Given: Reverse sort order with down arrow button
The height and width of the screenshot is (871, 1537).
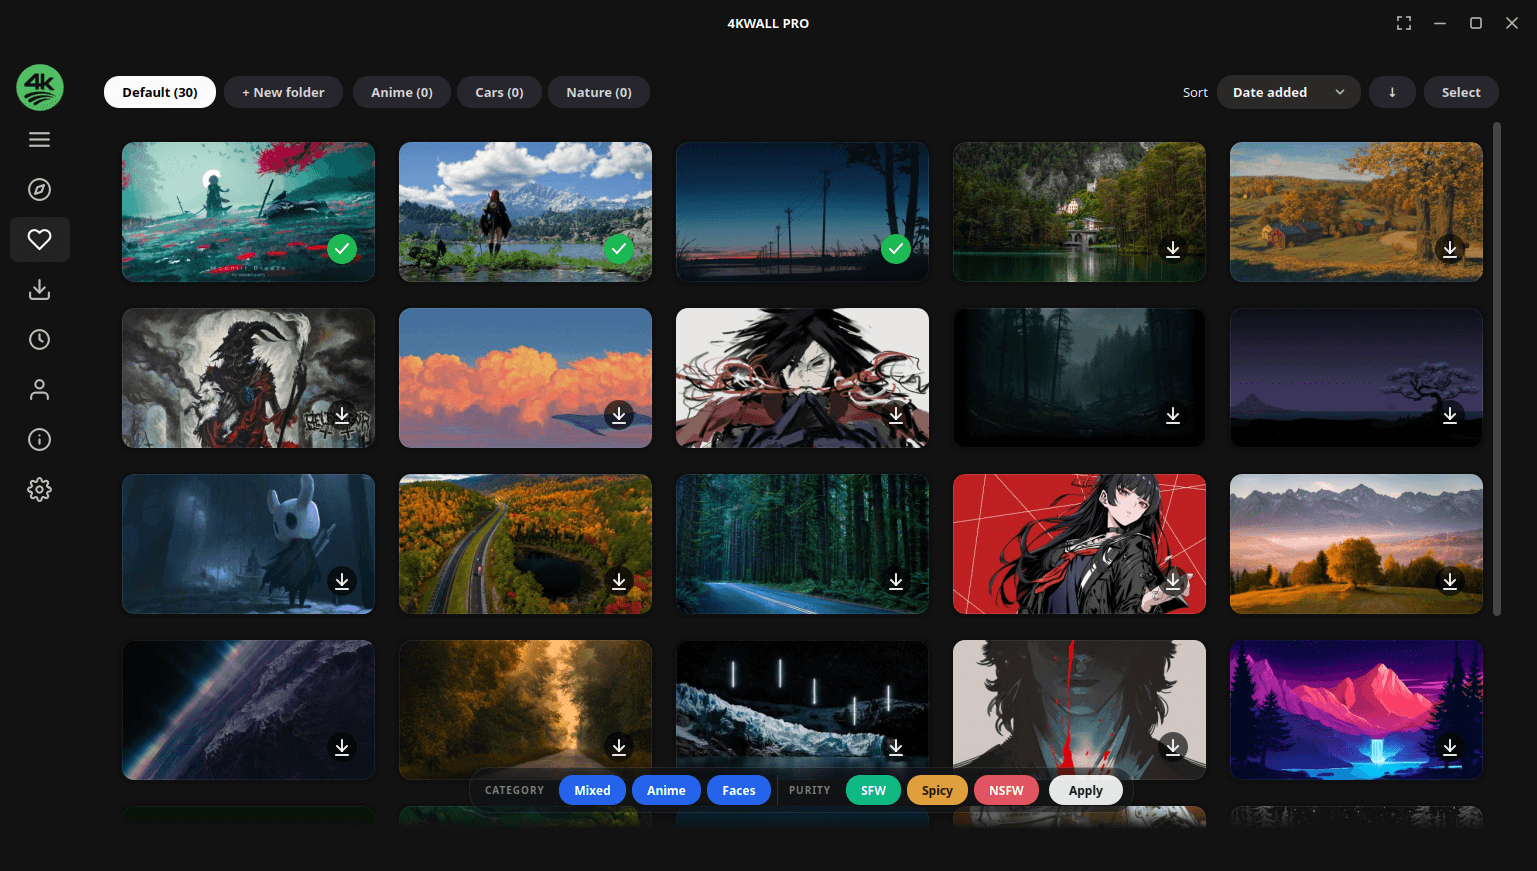Looking at the screenshot, I should tap(1392, 92).
